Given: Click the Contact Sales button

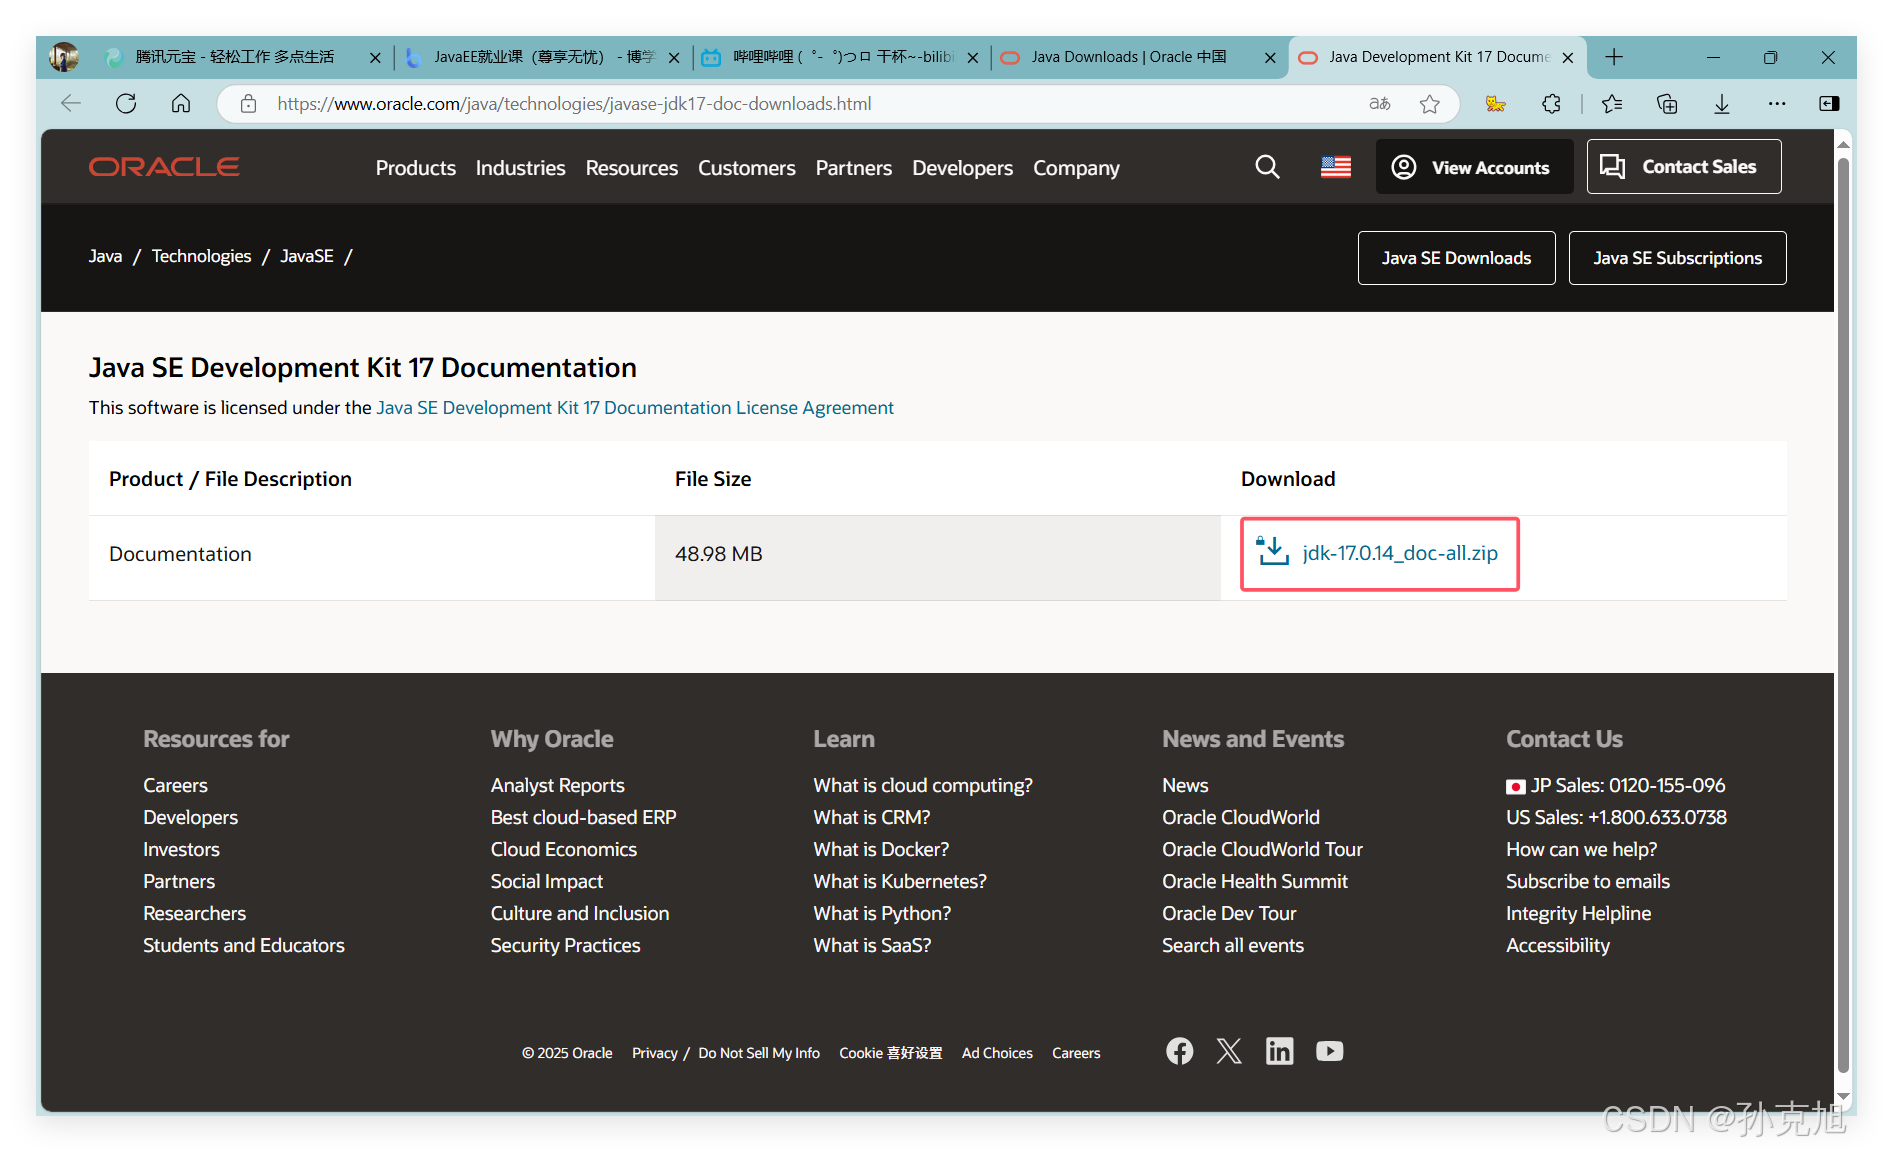Looking at the screenshot, I should (x=1684, y=167).
